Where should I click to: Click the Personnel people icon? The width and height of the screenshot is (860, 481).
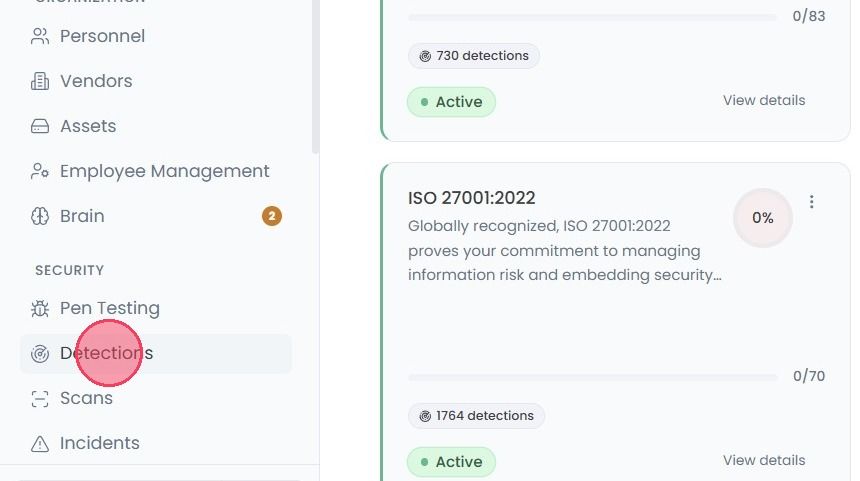39,36
